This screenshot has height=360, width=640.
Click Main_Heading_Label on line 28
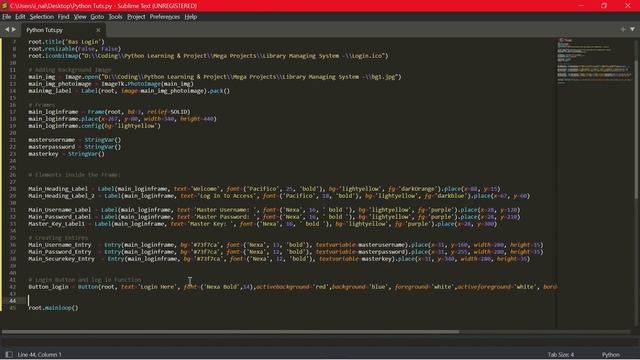(x=58, y=189)
